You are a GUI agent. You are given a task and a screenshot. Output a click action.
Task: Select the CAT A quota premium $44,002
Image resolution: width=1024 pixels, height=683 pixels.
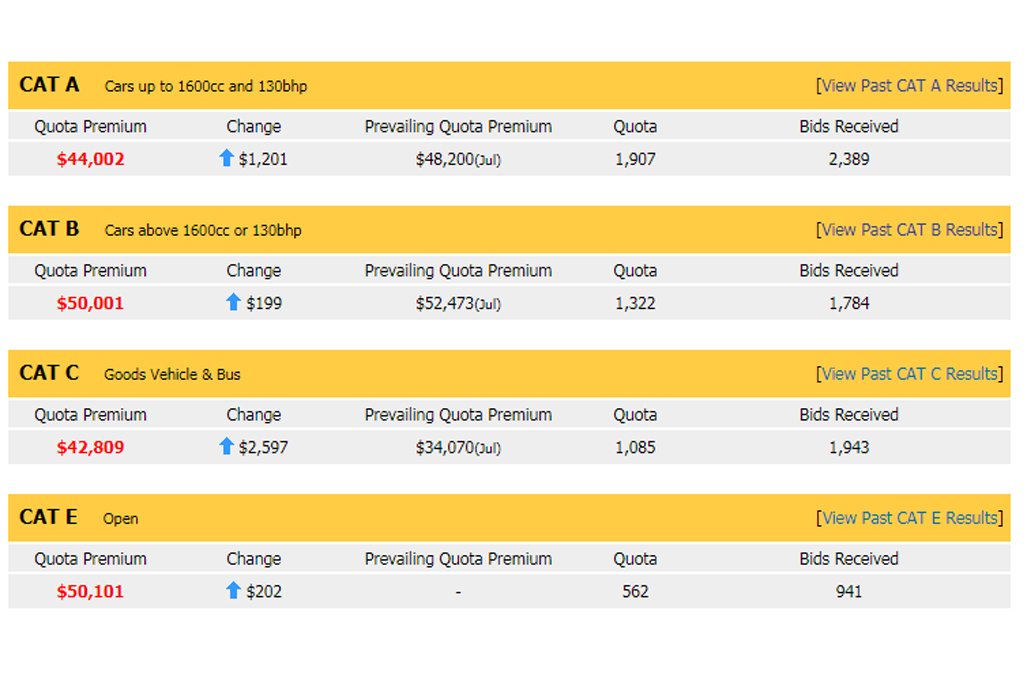90,159
